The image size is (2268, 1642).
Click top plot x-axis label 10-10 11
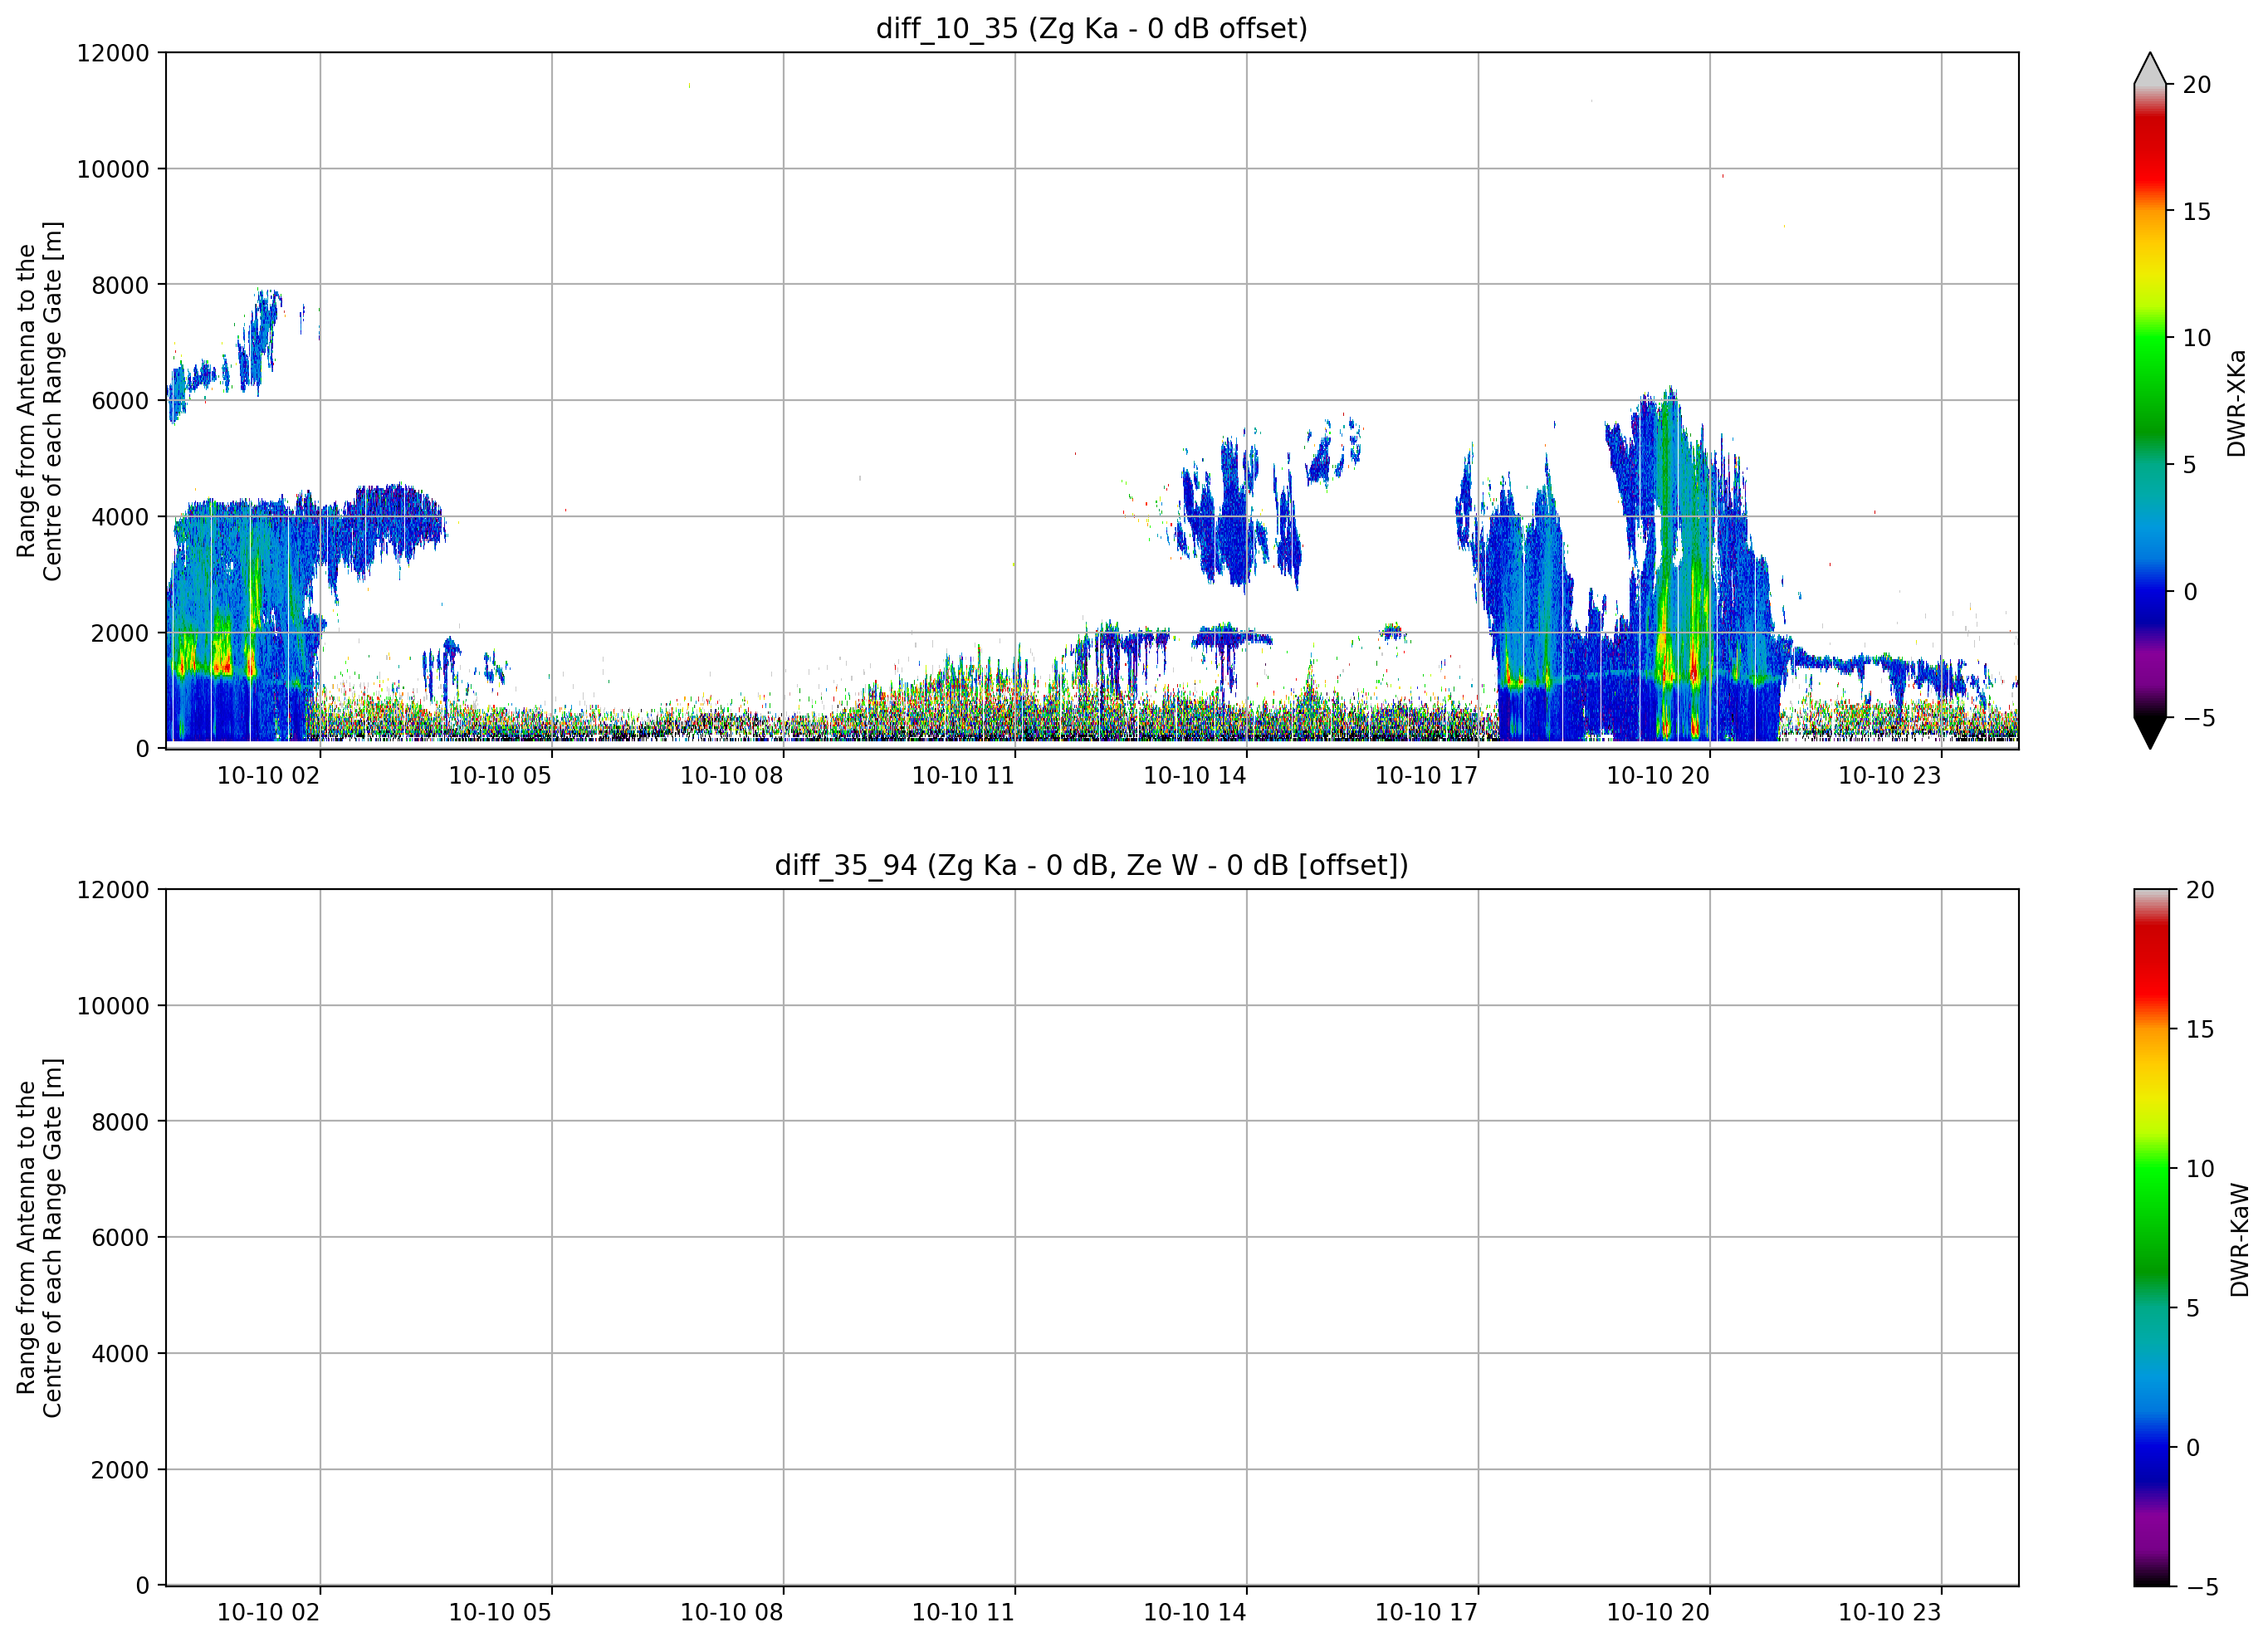[x=963, y=776]
